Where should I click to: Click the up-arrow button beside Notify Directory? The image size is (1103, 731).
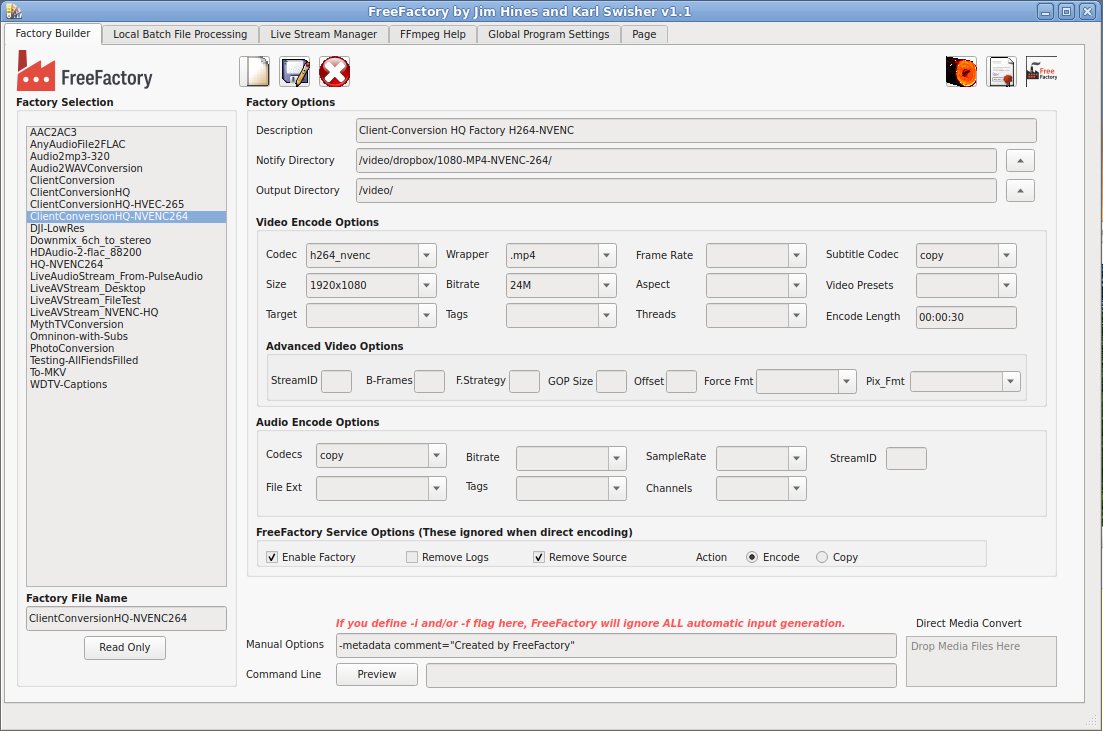[1019, 161]
